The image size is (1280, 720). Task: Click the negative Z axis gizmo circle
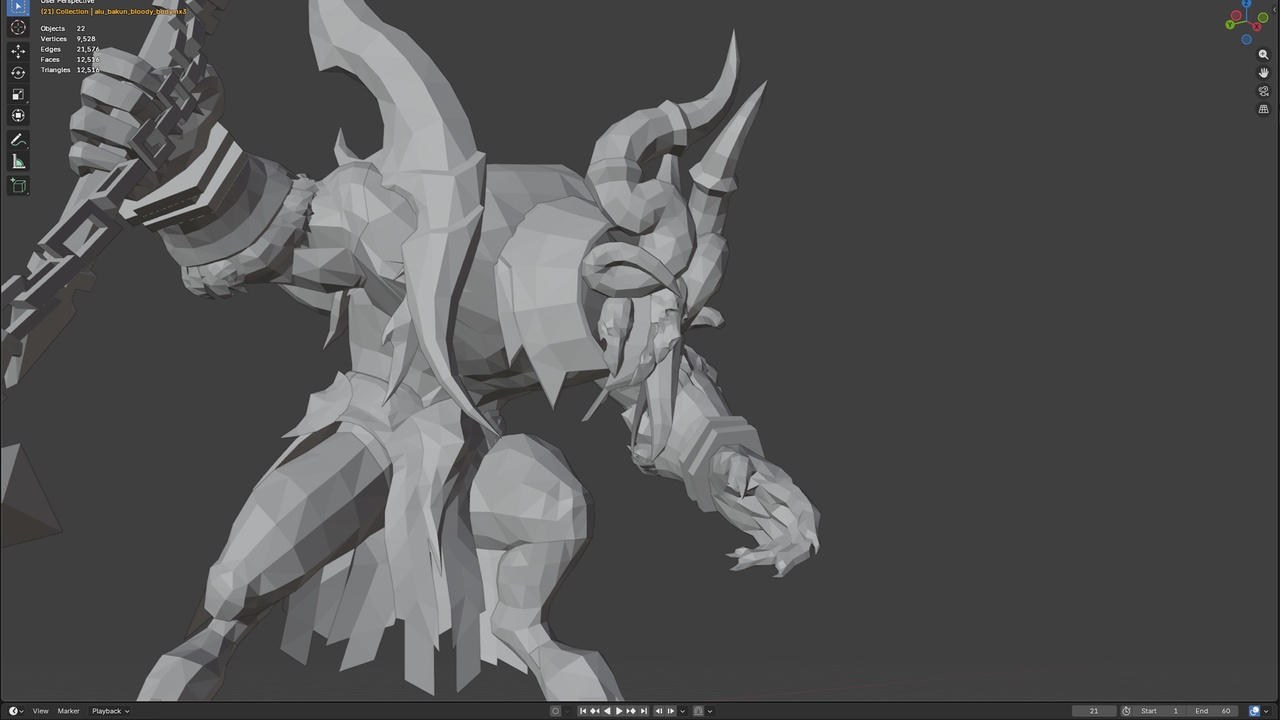tap(1246, 39)
